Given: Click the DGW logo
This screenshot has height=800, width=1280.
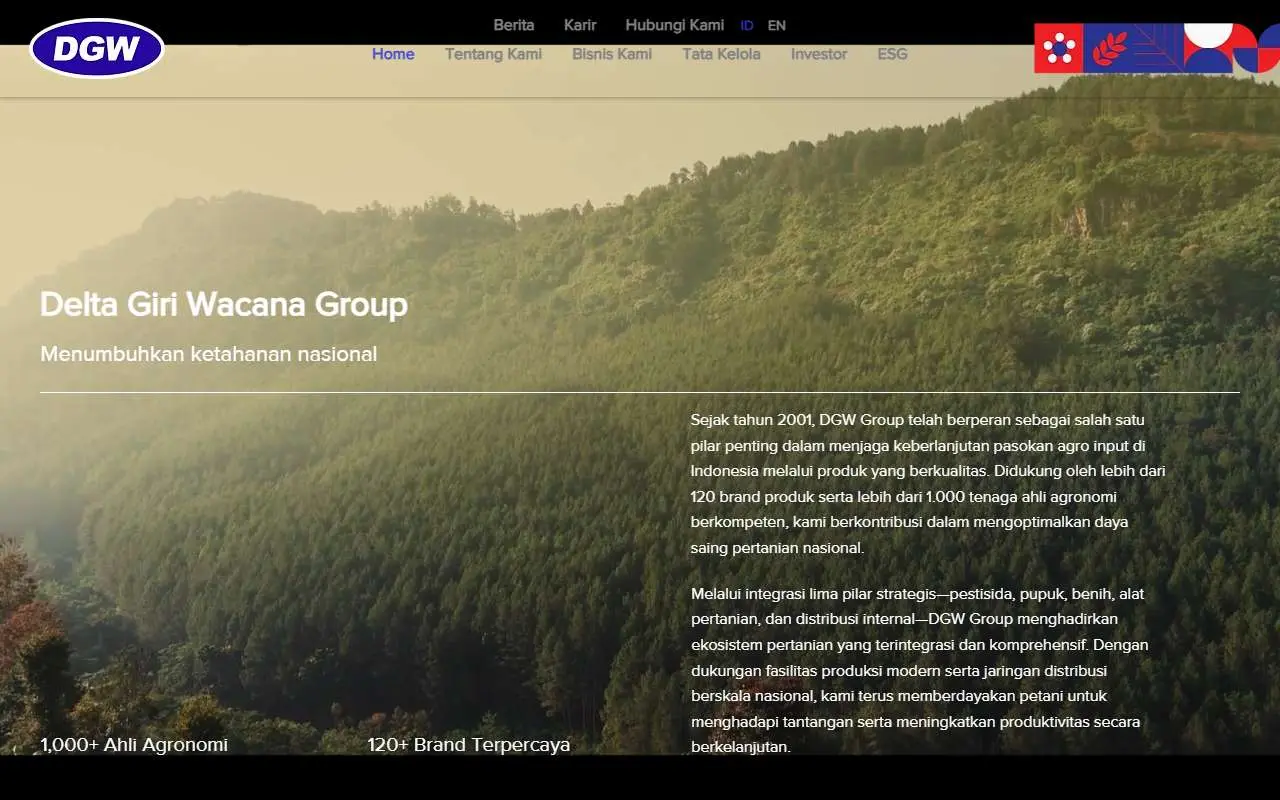Looking at the screenshot, I should pos(97,48).
